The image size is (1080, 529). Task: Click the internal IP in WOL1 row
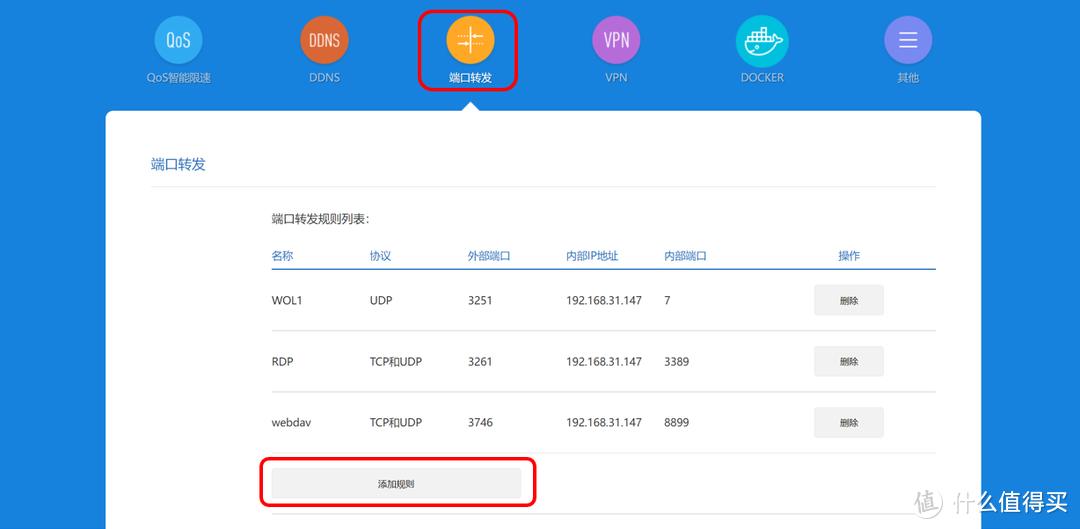tap(604, 300)
